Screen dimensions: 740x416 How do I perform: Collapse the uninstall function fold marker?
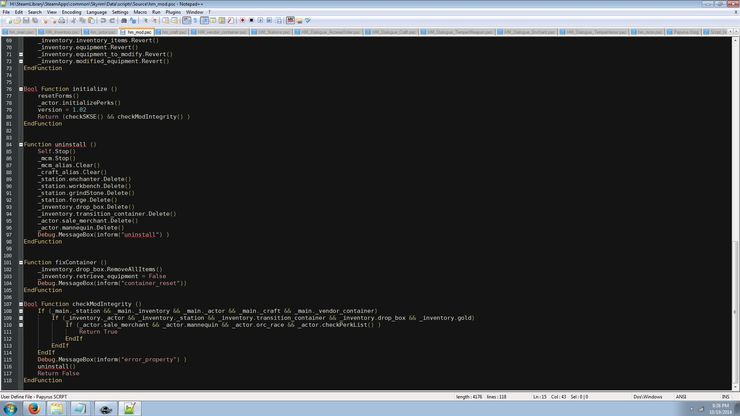(x=21, y=144)
